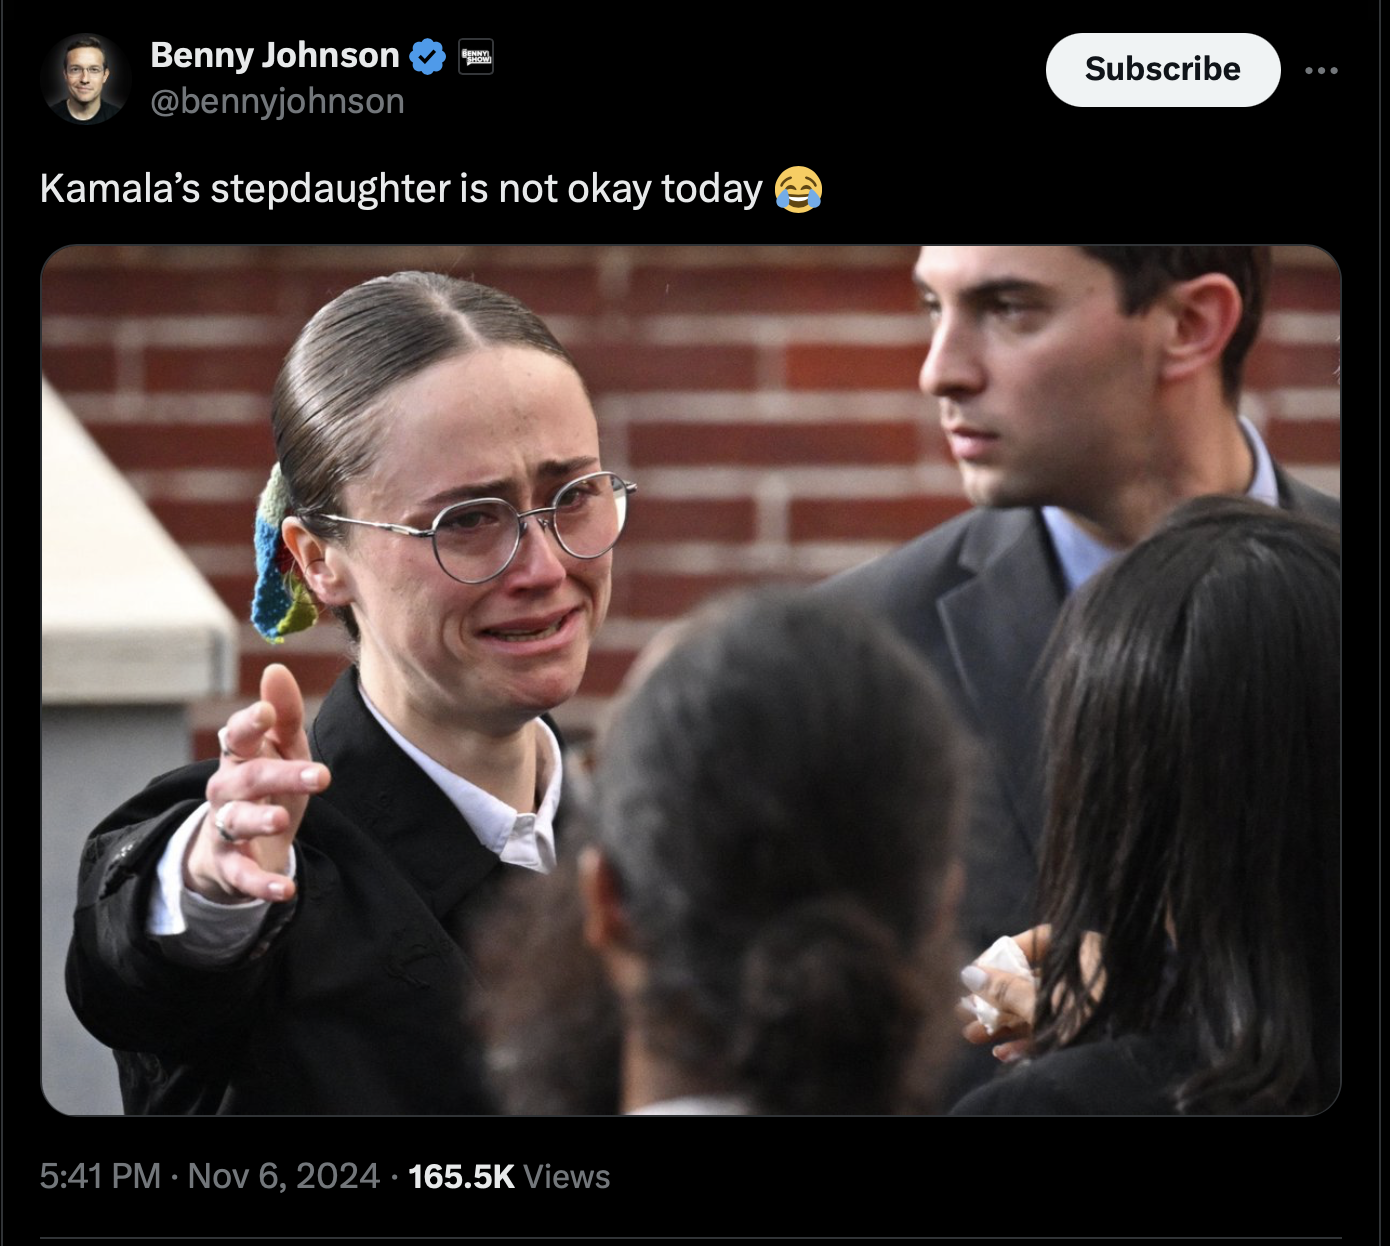Open the three-dot more options menu
The width and height of the screenshot is (1390, 1246).
coord(1321,70)
